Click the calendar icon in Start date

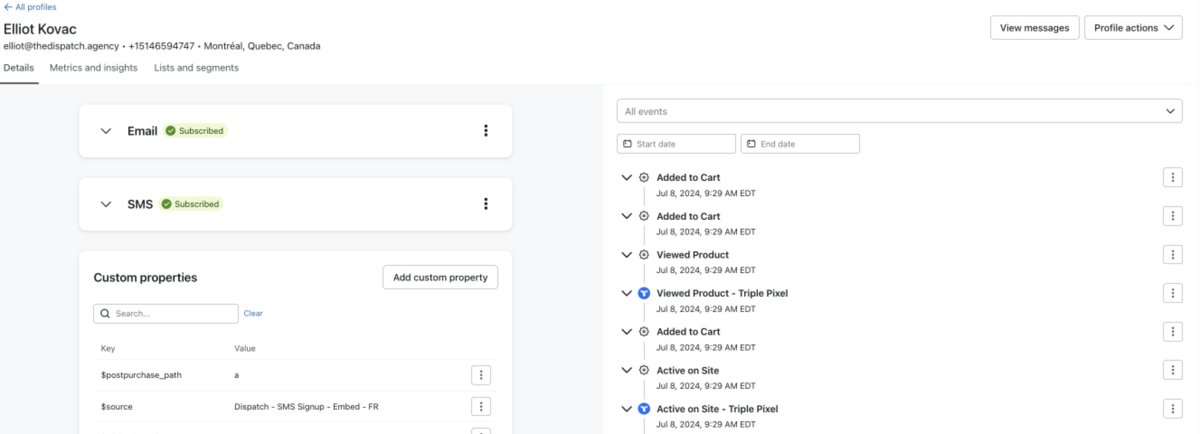coord(628,144)
